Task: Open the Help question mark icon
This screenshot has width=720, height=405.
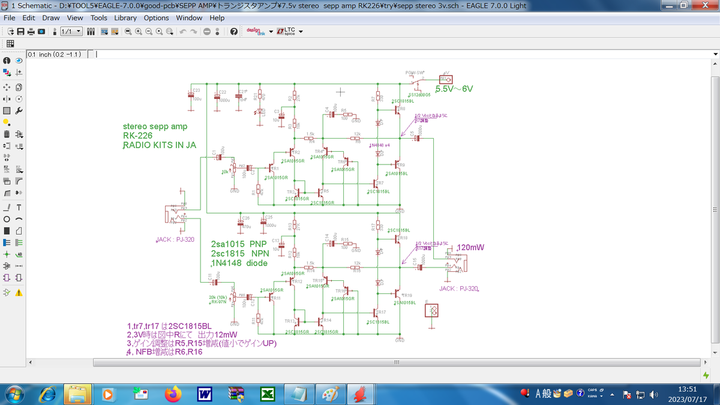Action: point(234,32)
